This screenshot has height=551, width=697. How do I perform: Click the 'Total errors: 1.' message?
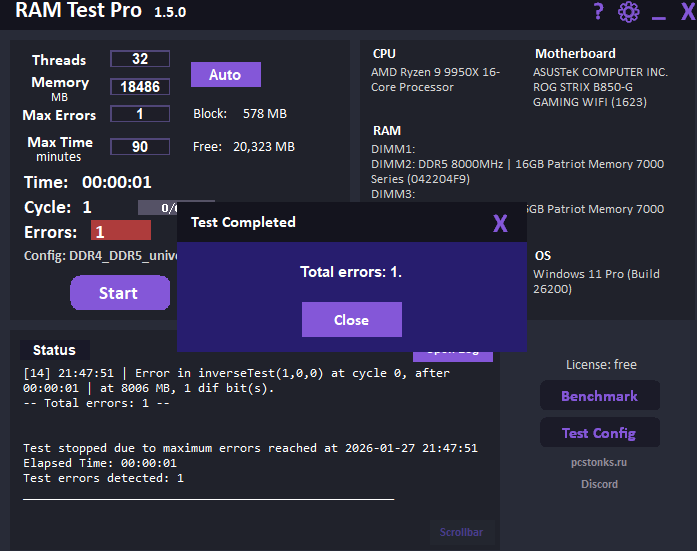coord(351,272)
